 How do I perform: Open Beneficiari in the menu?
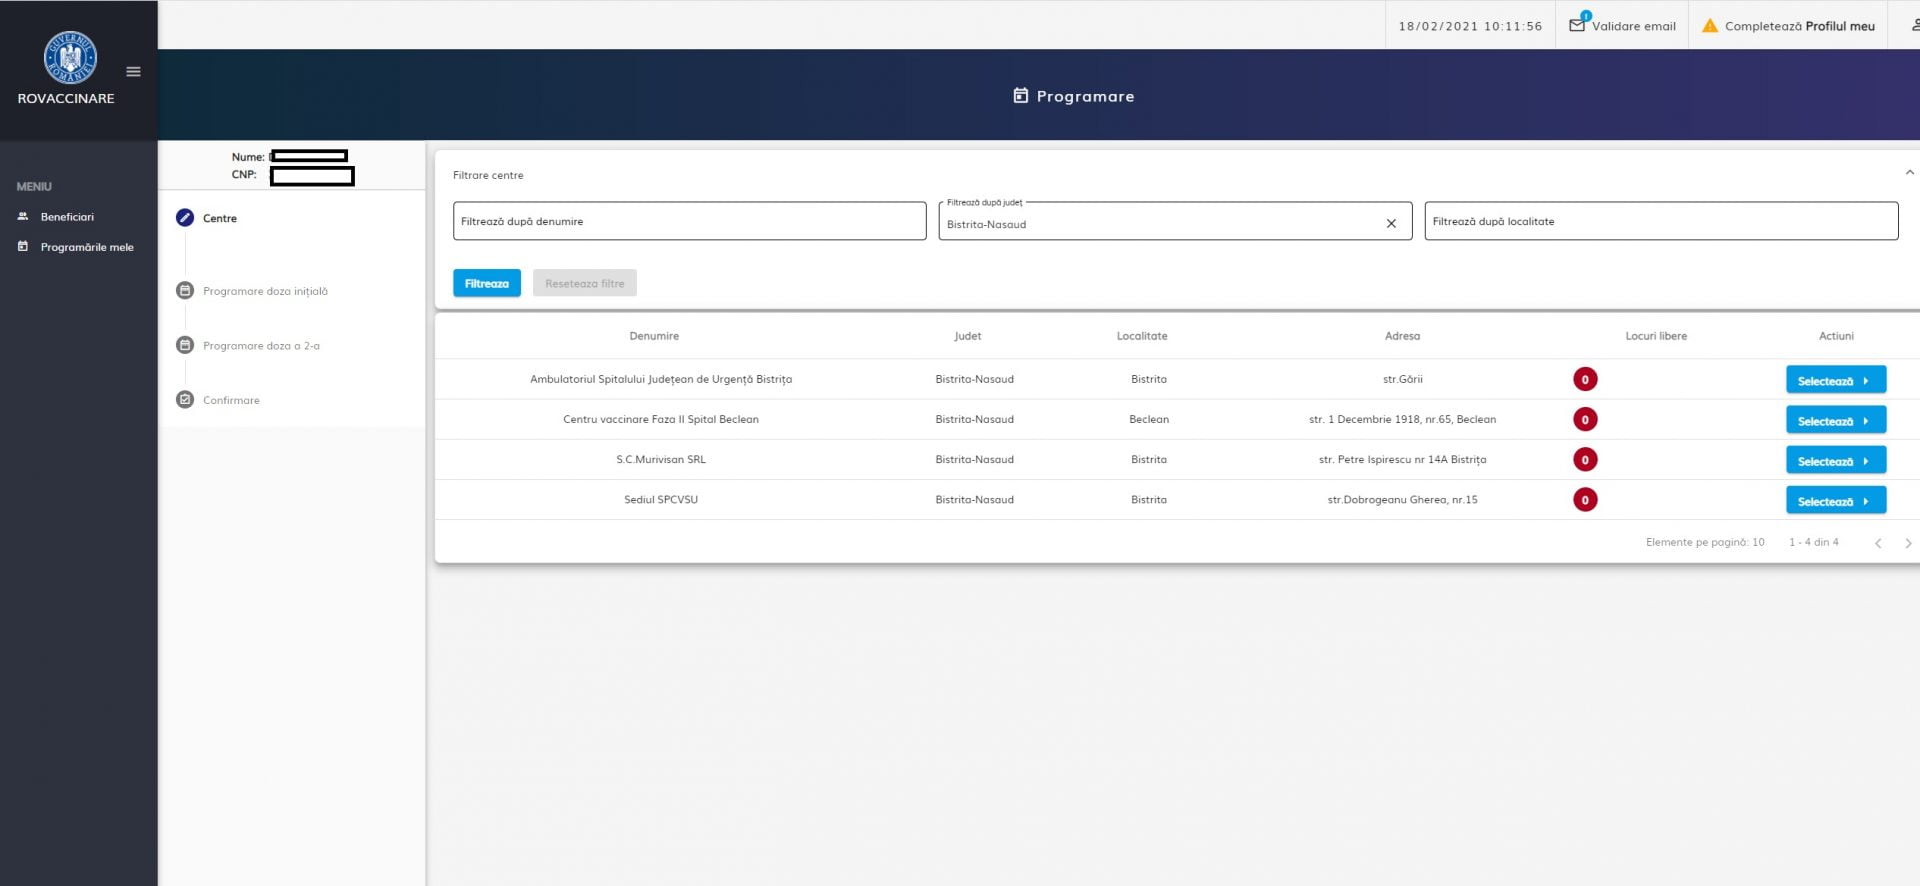click(x=67, y=217)
